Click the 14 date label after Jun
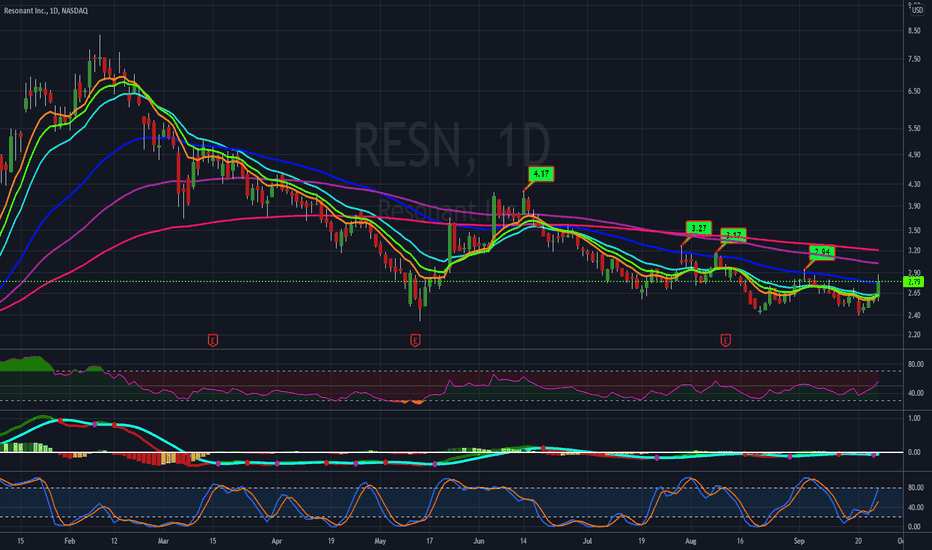This screenshot has width=932, height=550. pos(524,541)
